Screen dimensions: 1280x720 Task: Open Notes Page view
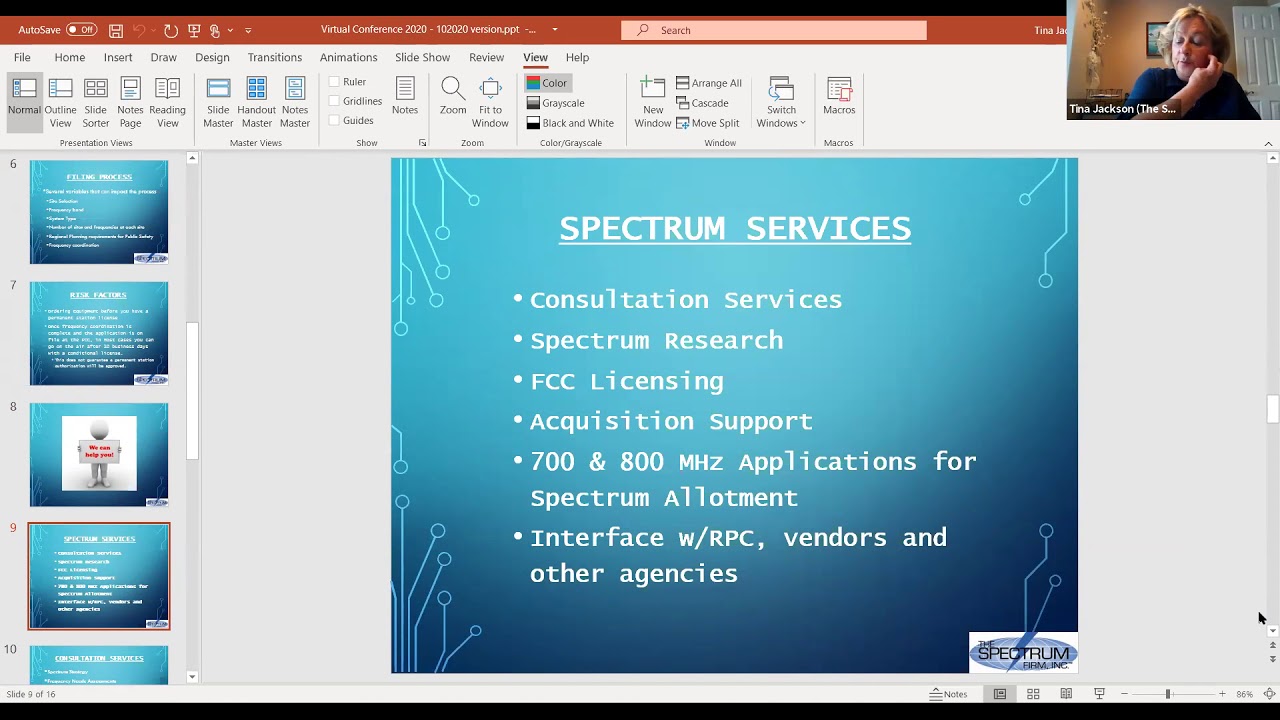(x=130, y=103)
